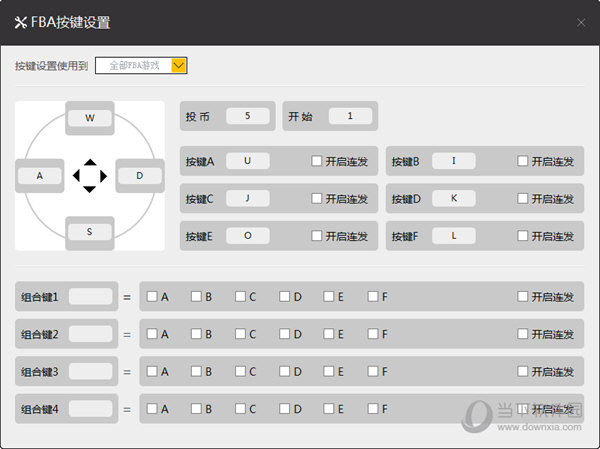600x449 pixels.
Task: Edit the 开始 key field showing 1
Action: point(350,116)
